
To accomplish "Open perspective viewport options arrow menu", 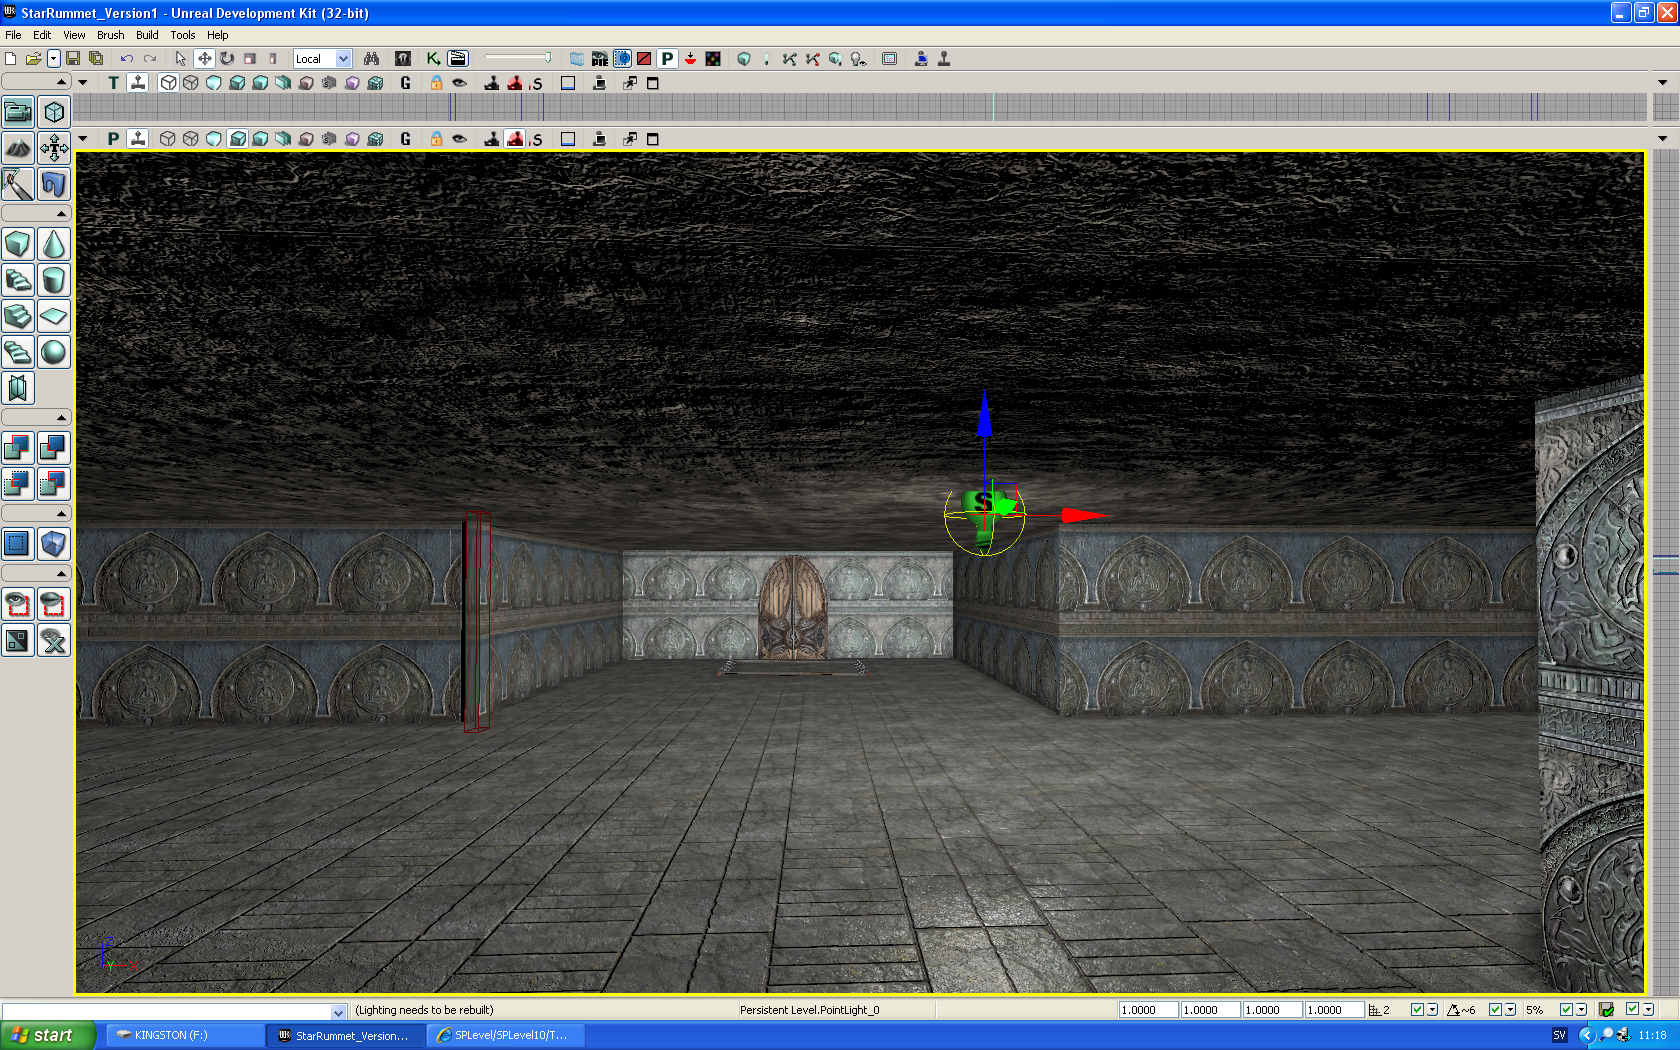I will pos(83,139).
